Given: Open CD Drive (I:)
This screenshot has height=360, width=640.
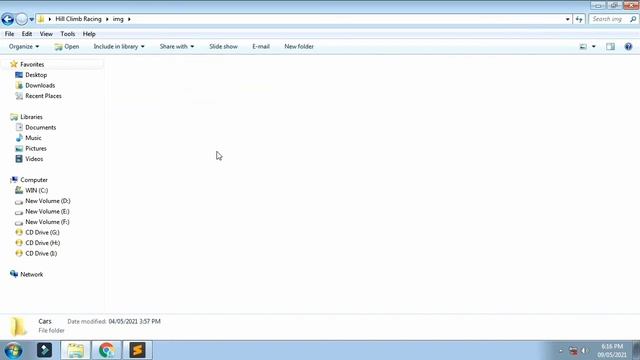Looking at the screenshot, I should pyautogui.click(x=41, y=253).
